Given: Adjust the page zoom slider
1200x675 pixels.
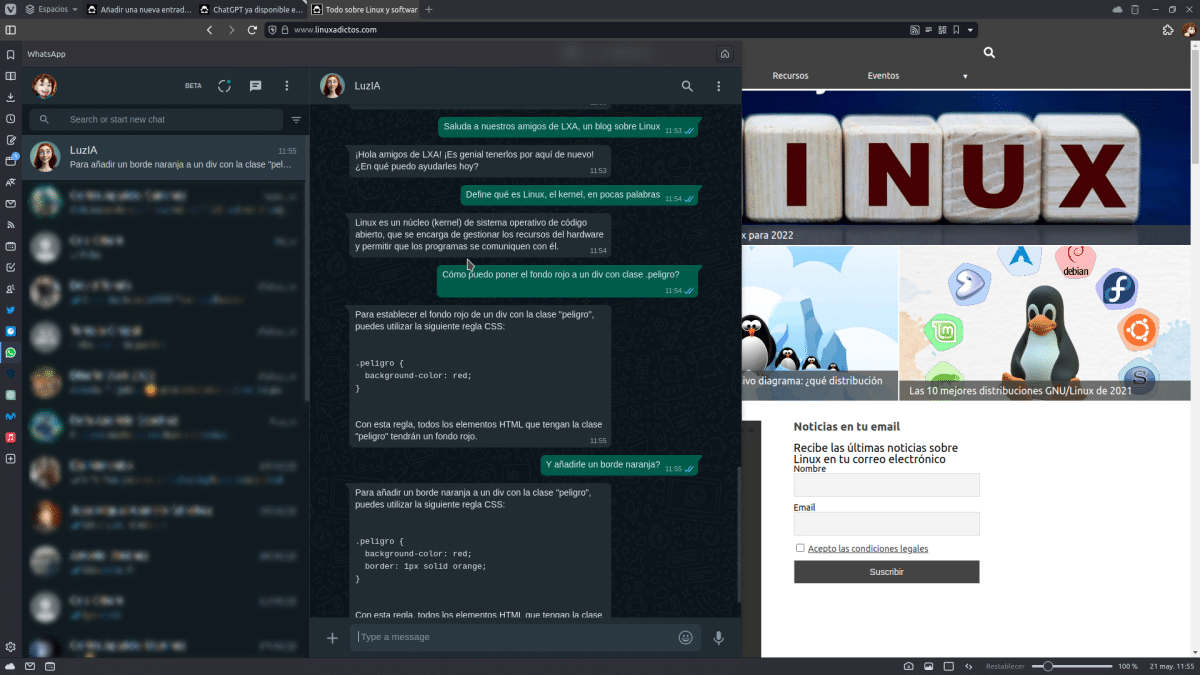Looking at the screenshot, I should (1047, 665).
